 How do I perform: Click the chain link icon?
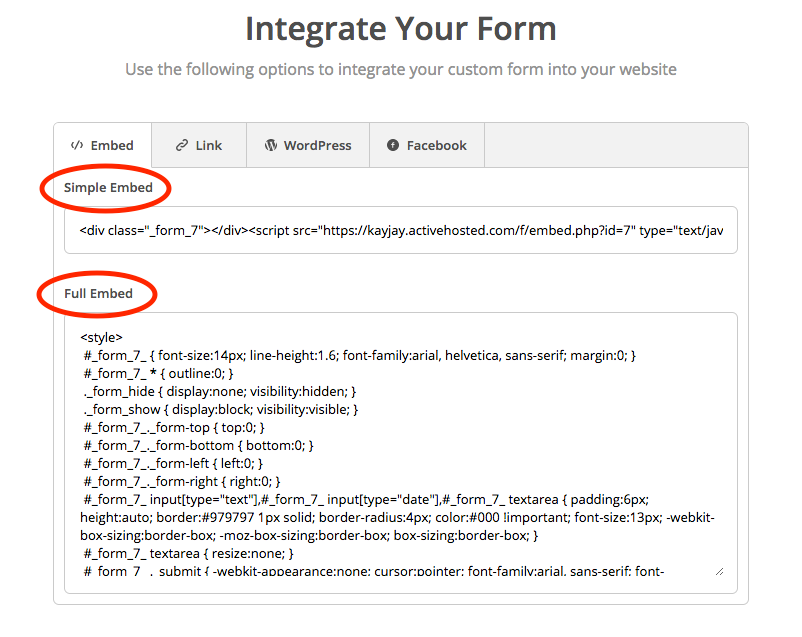coord(181,145)
